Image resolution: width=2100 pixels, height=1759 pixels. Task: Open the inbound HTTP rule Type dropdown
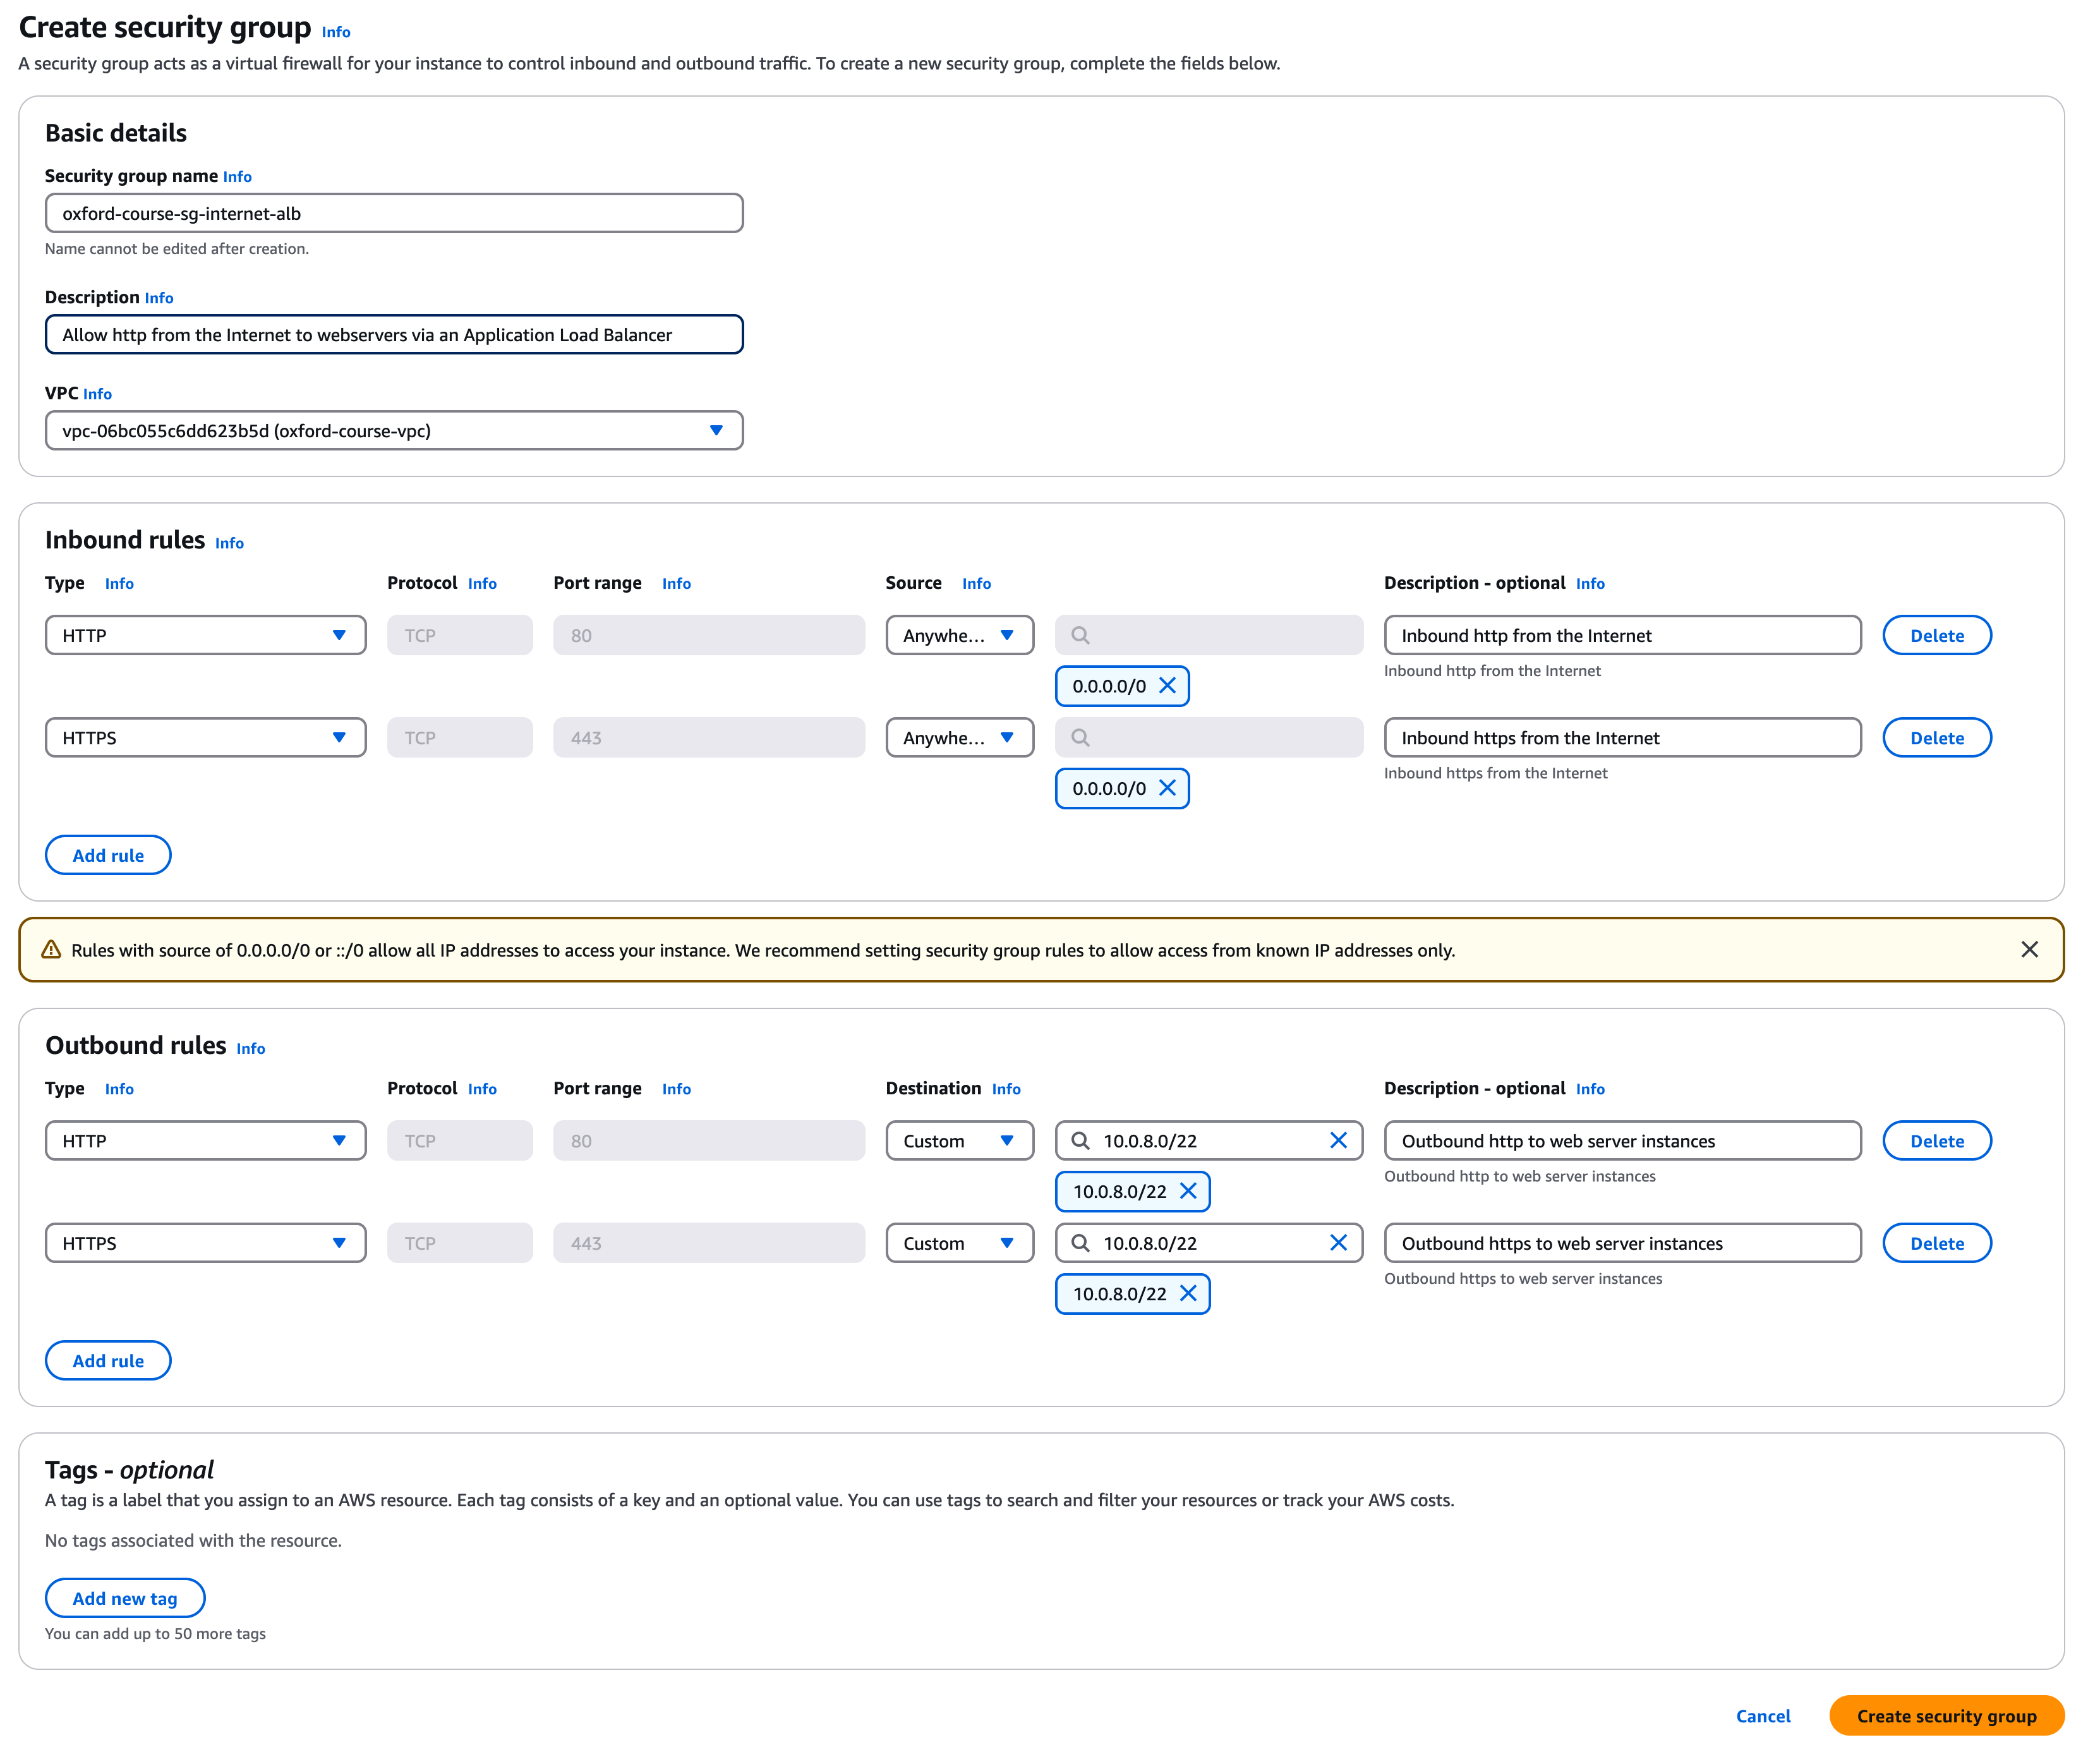click(205, 636)
